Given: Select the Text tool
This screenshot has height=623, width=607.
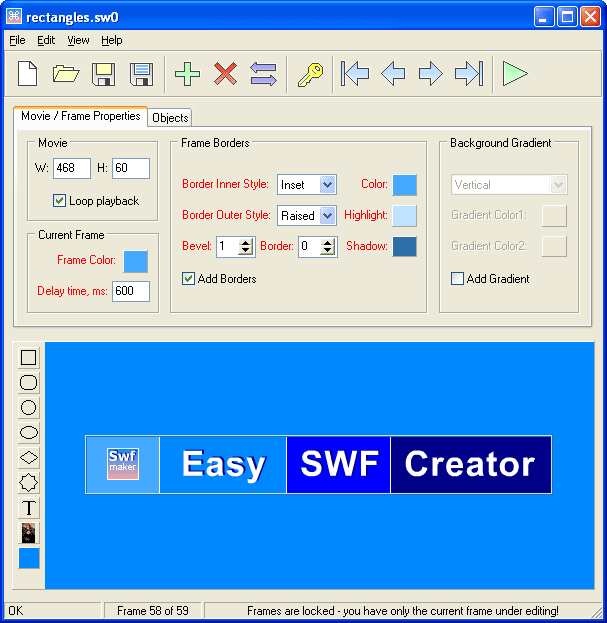Looking at the screenshot, I should click(29, 507).
